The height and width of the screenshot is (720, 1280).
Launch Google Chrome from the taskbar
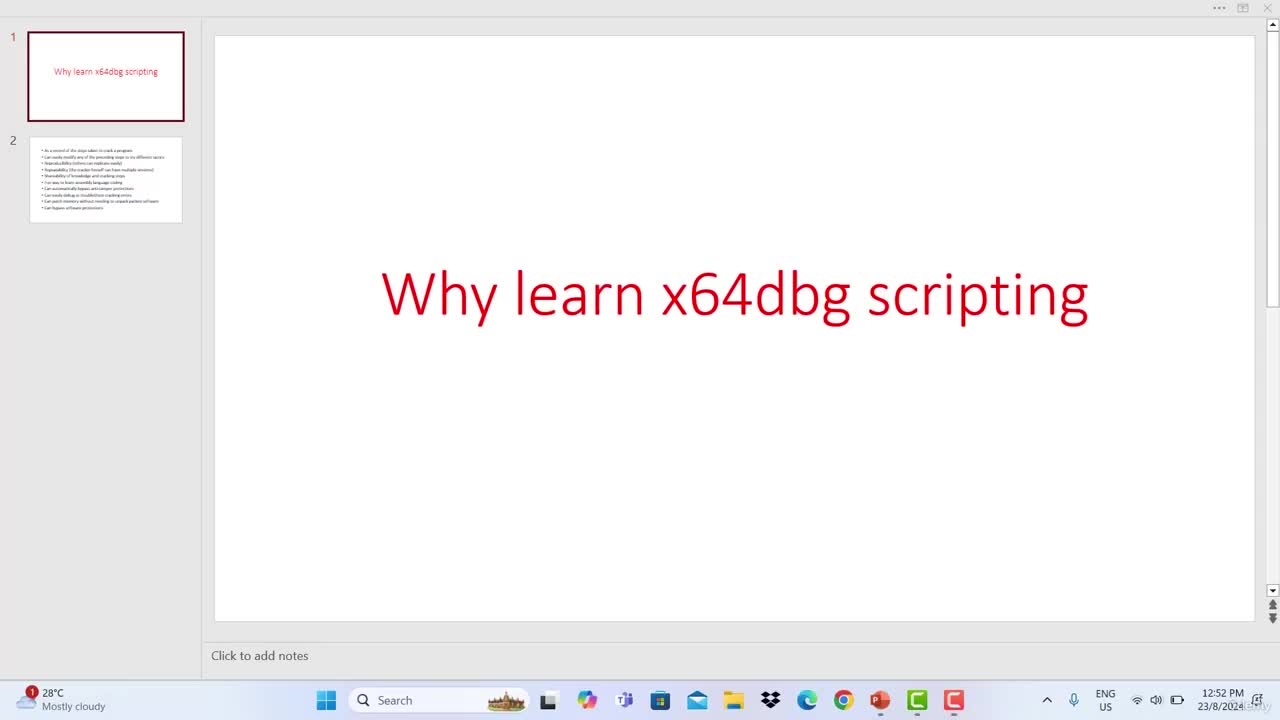[x=843, y=700]
